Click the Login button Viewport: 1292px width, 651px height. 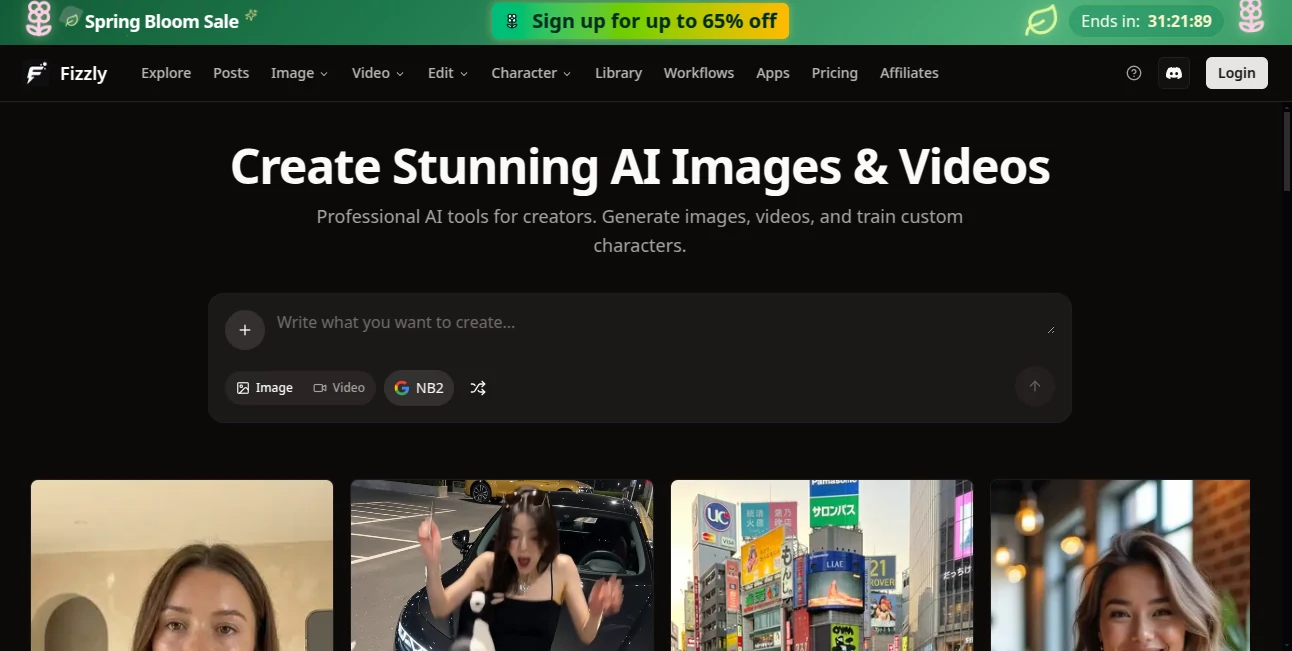(x=1237, y=73)
